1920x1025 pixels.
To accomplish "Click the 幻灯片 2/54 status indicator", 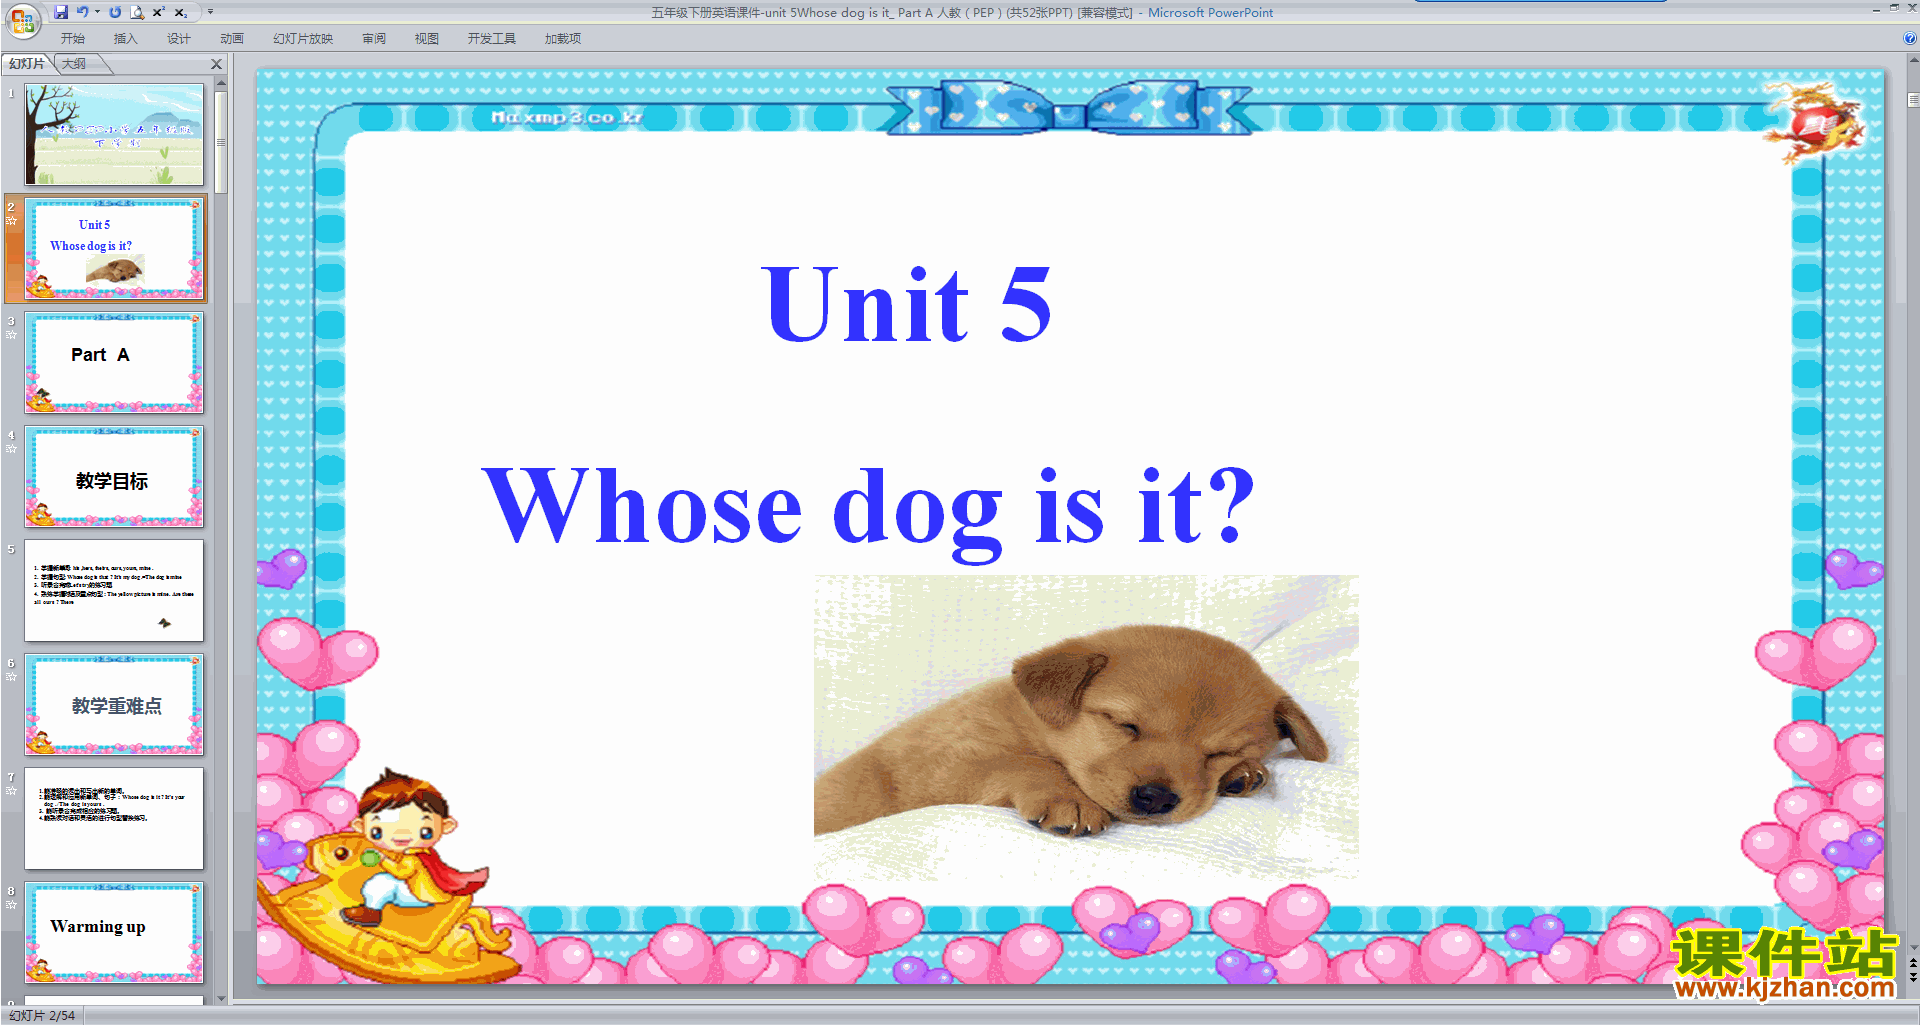I will point(42,1015).
